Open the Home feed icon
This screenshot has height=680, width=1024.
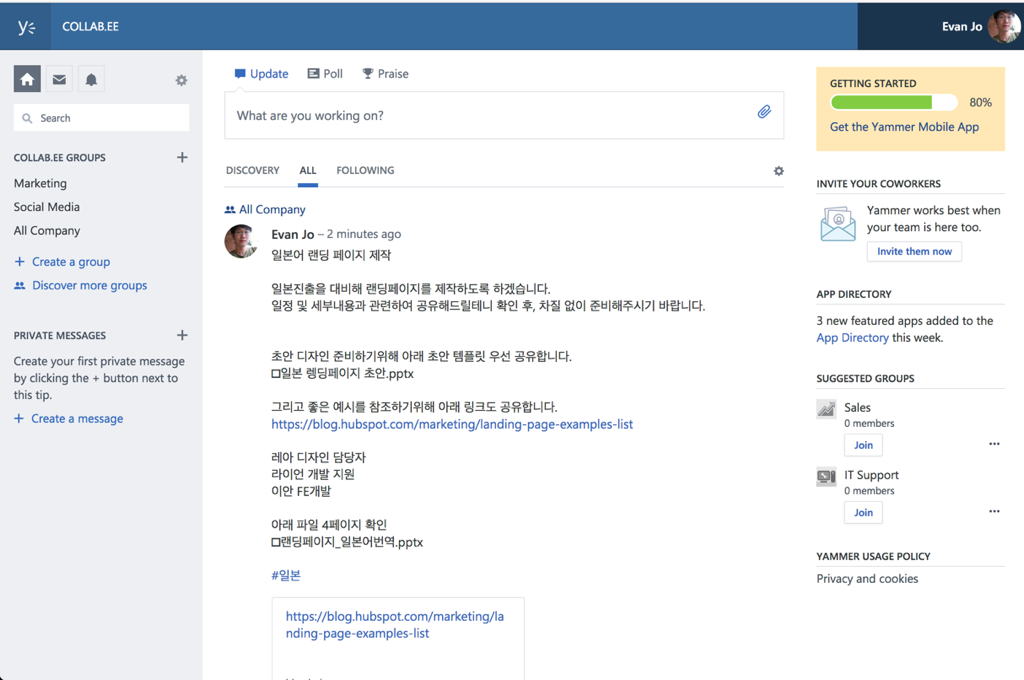[x=27, y=80]
